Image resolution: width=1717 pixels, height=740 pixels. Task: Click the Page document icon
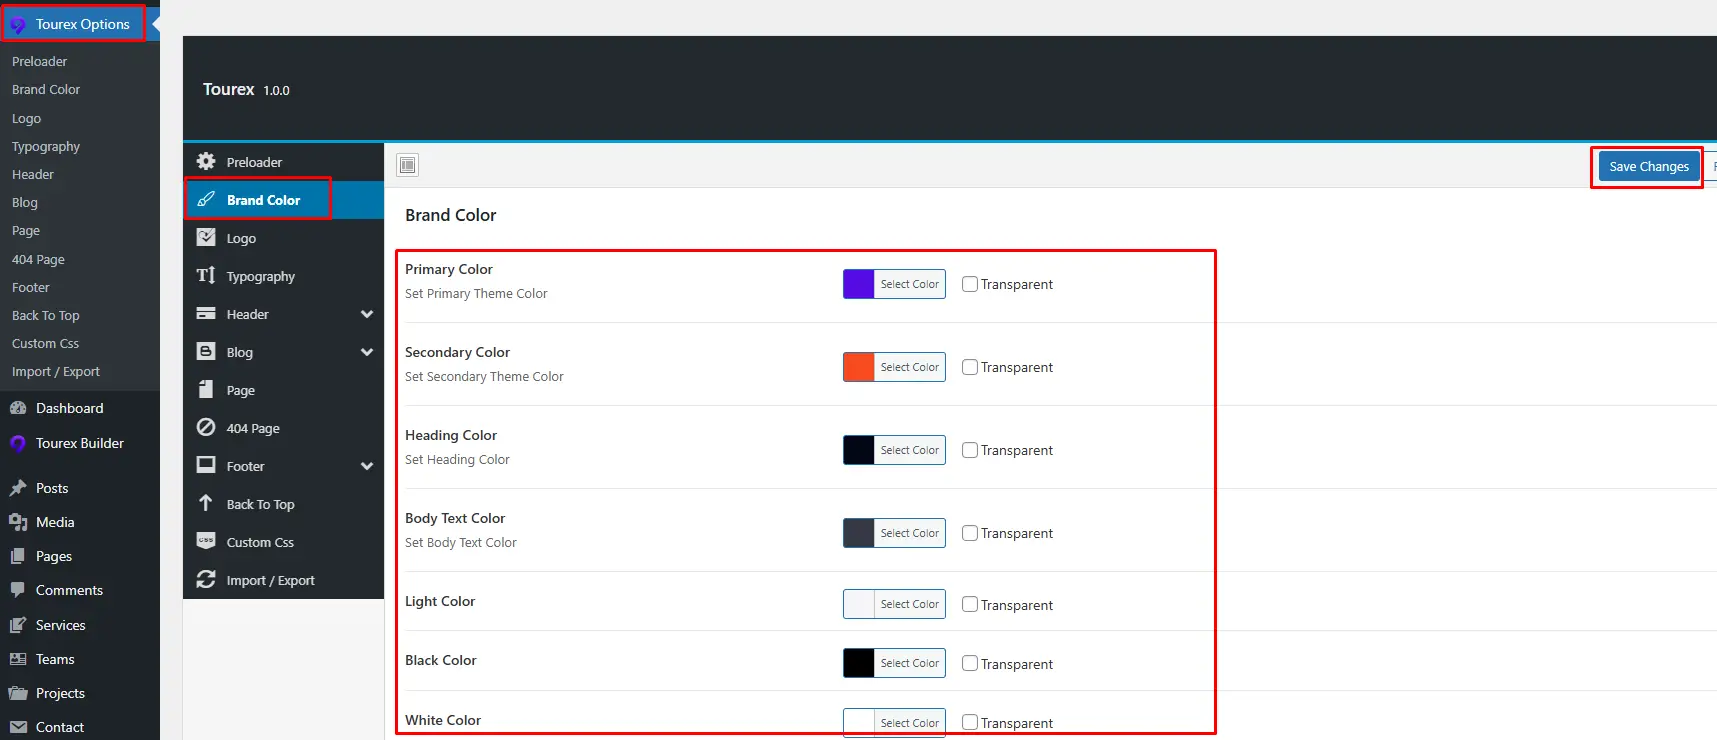206,389
